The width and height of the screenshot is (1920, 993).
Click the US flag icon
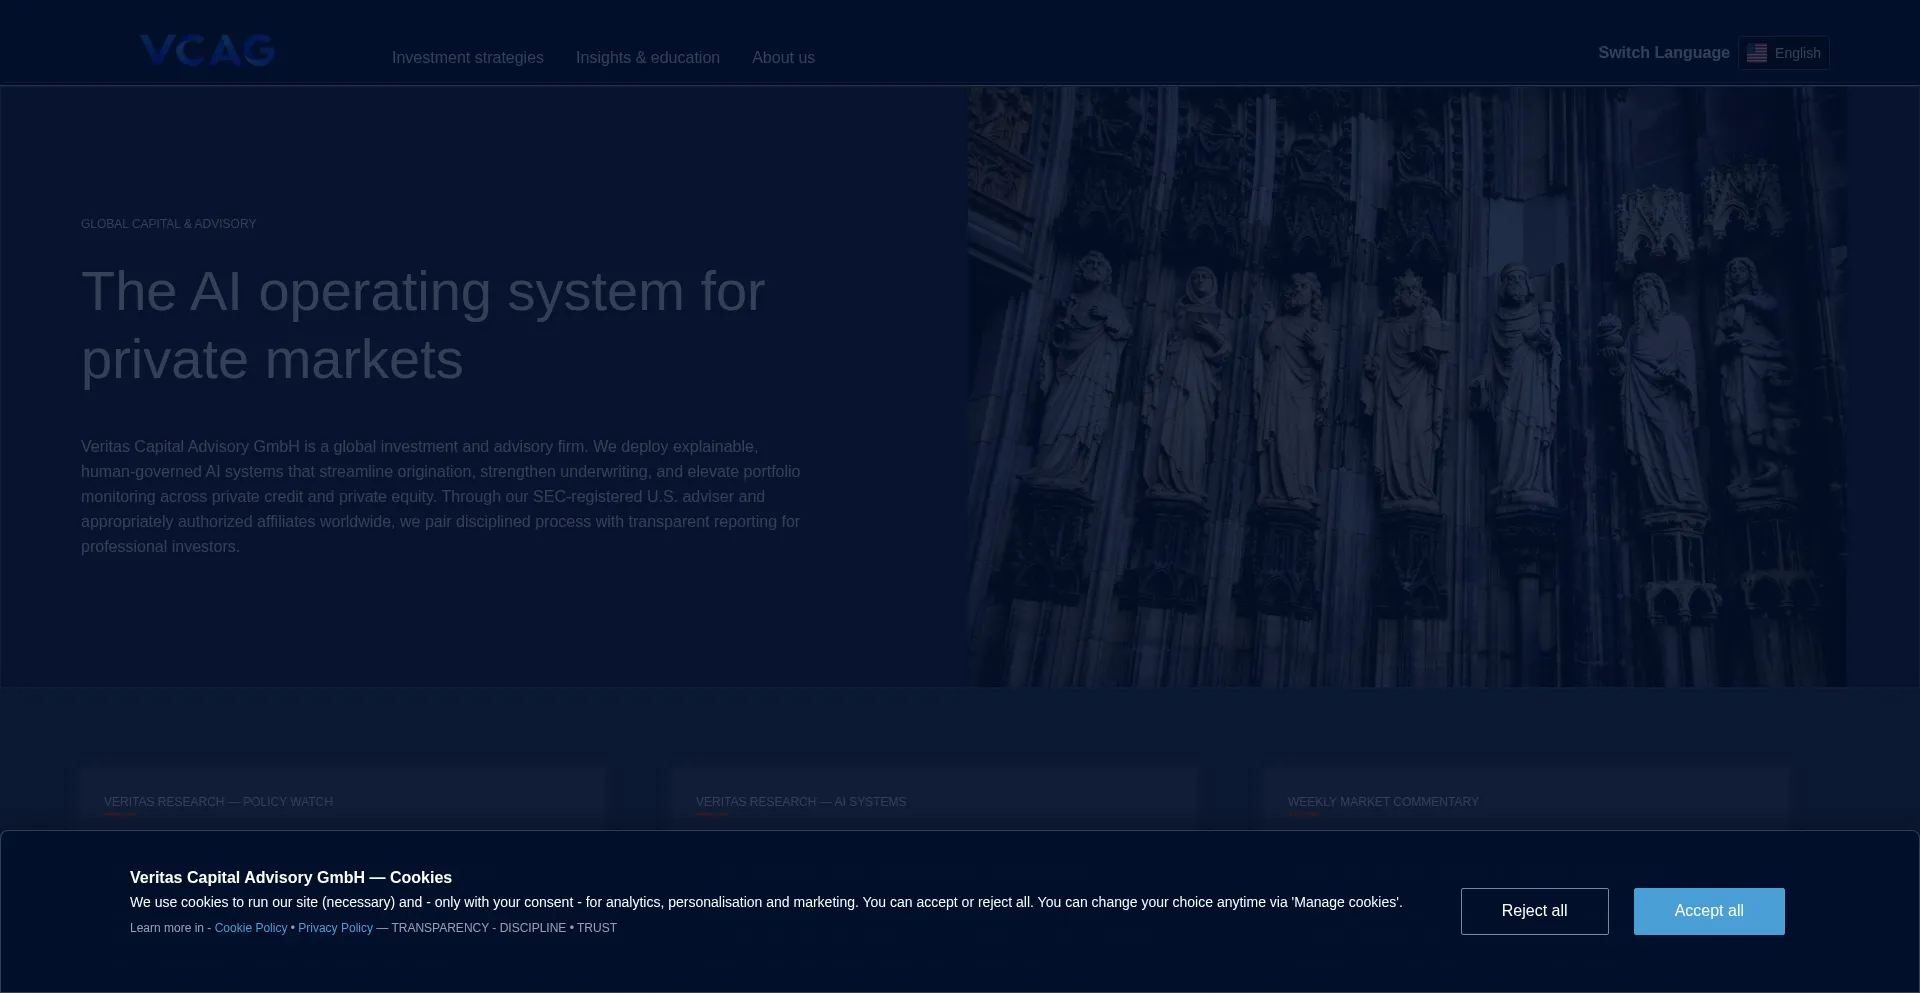[1757, 52]
